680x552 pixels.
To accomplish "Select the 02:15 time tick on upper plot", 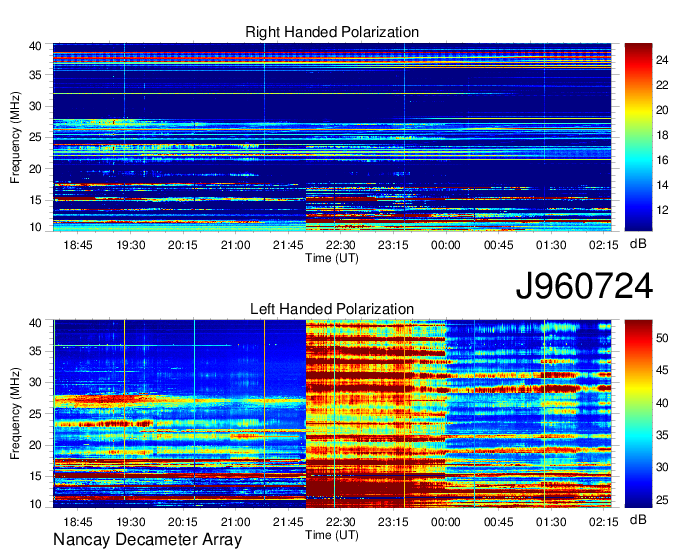I will point(603,245).
